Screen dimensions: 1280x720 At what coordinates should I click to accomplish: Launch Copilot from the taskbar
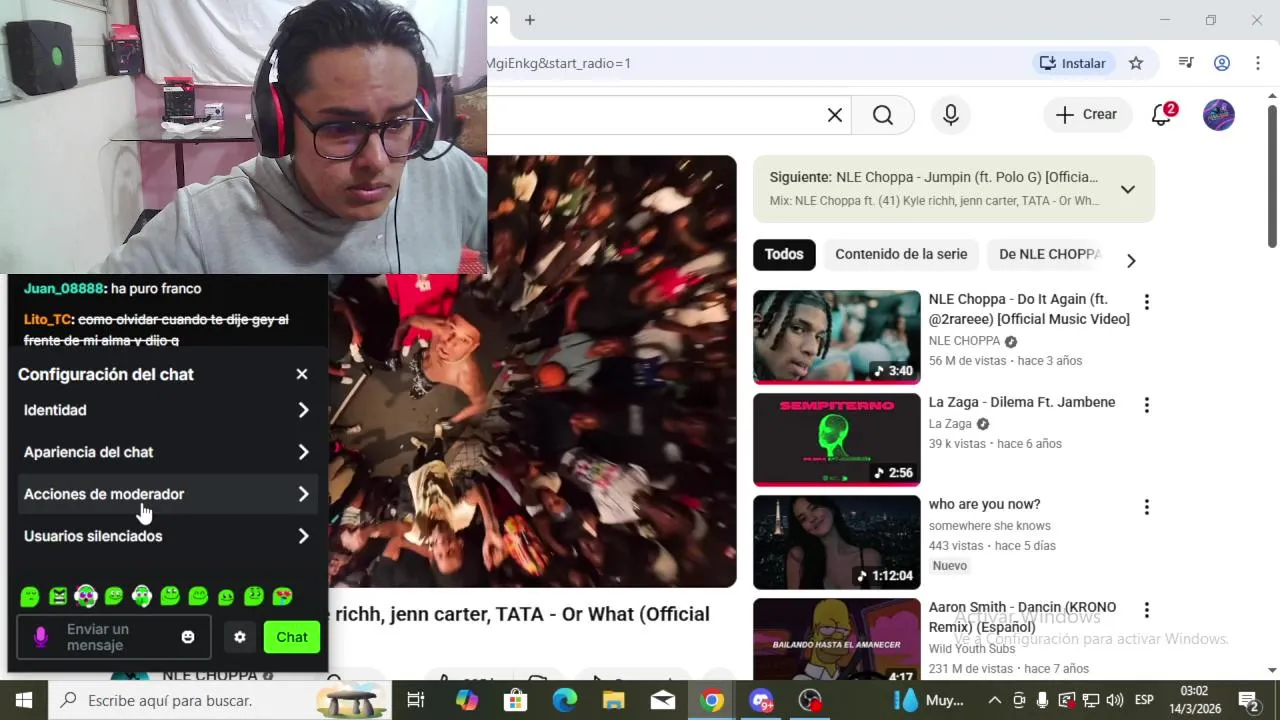467,700
